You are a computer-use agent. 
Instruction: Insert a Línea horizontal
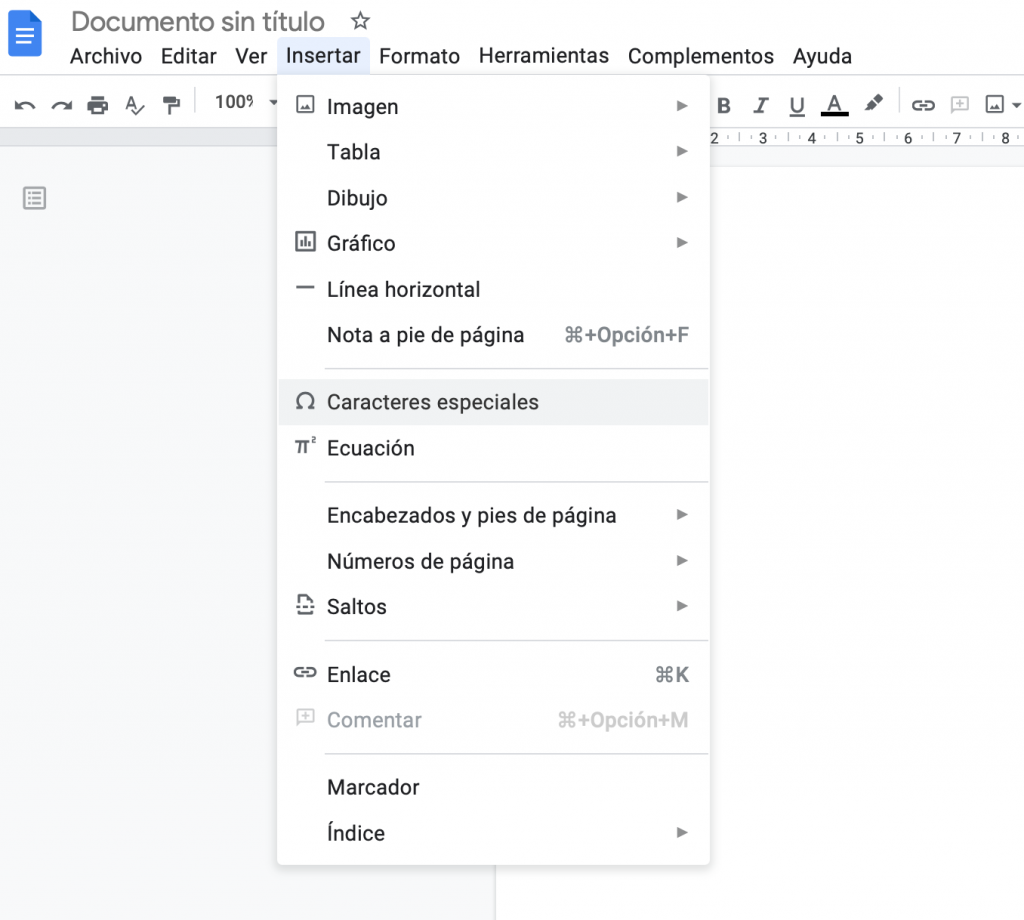tap(403, 289)
